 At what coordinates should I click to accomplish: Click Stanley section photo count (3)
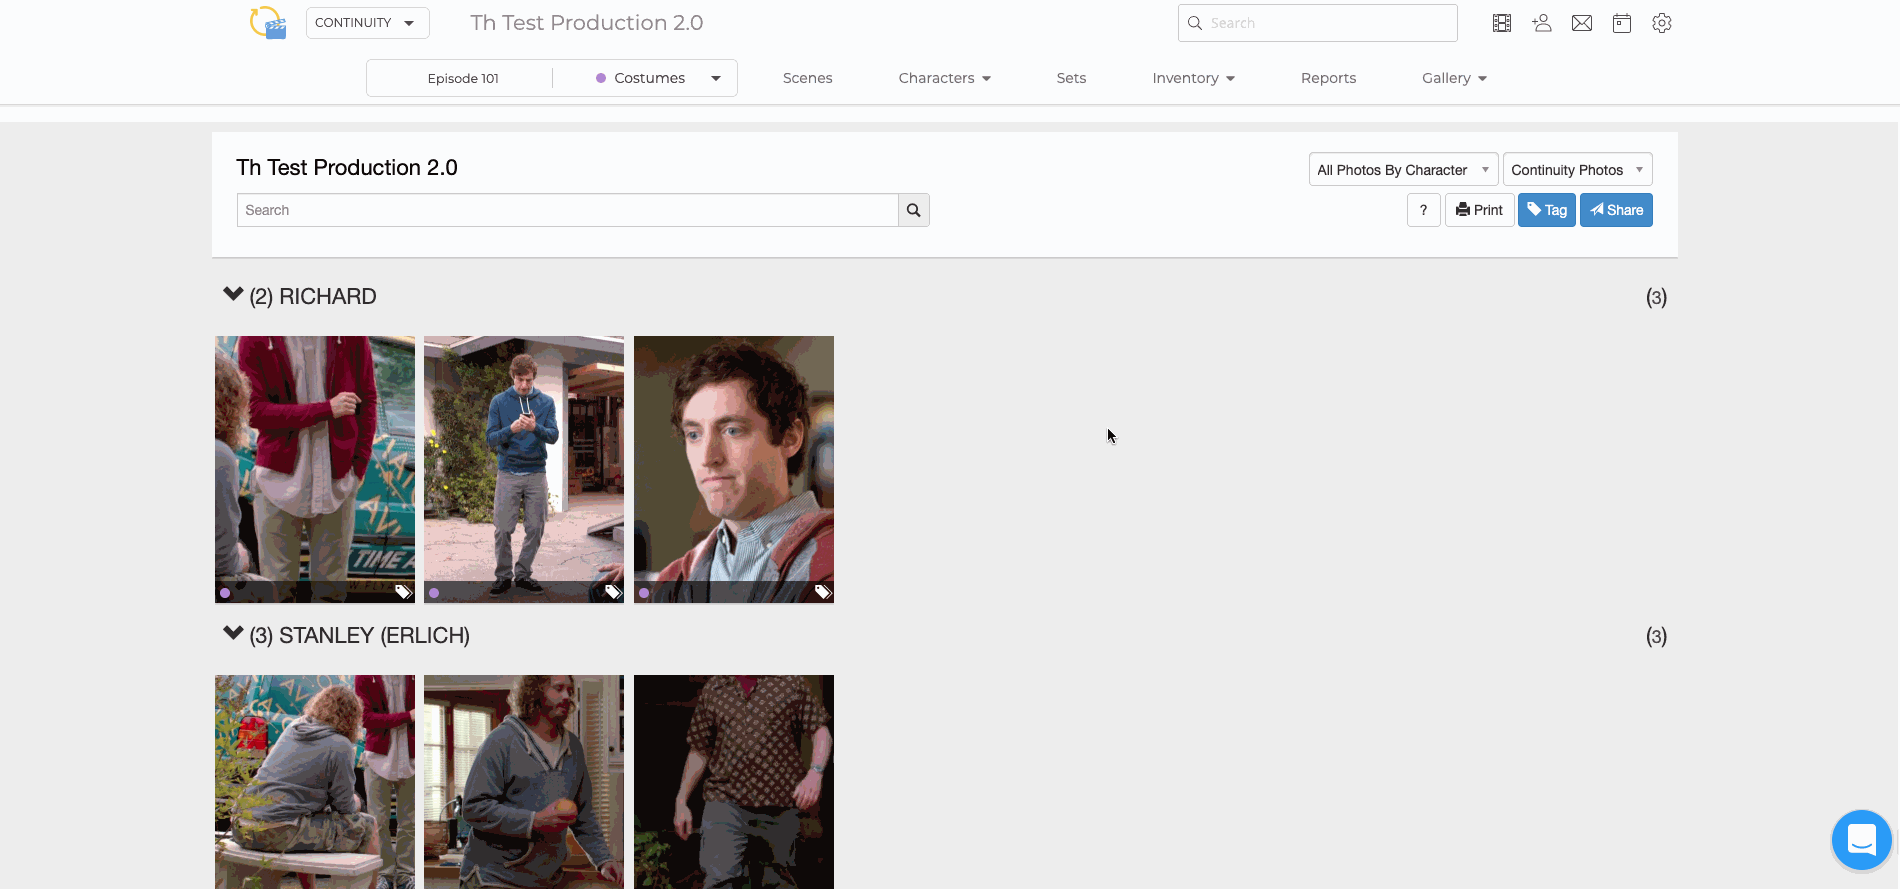point(1656,636)
